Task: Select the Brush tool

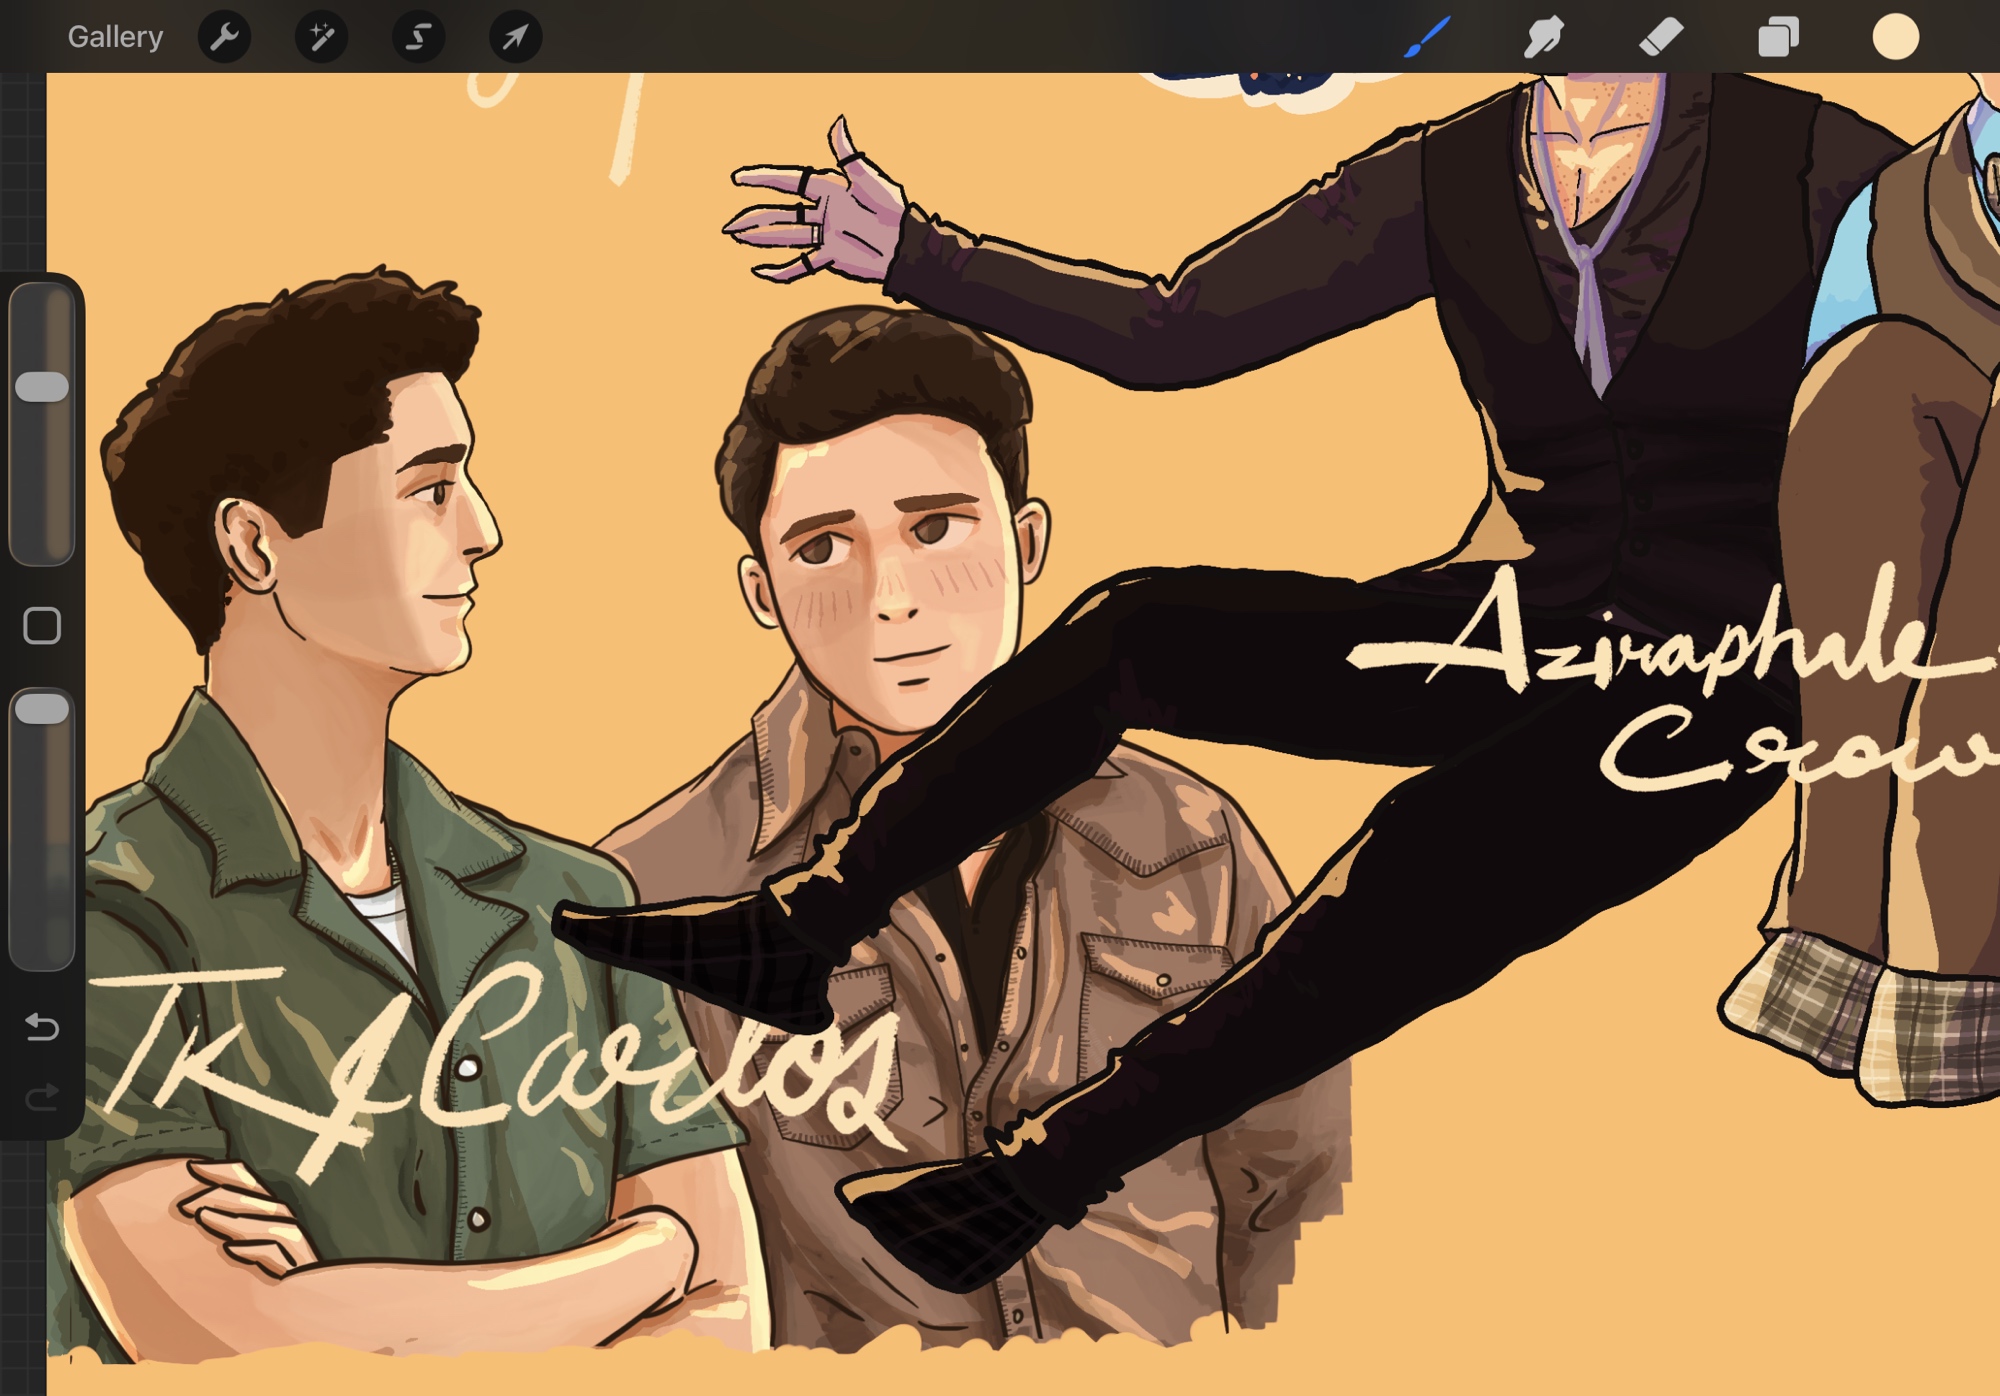Action: point(1427,37)
